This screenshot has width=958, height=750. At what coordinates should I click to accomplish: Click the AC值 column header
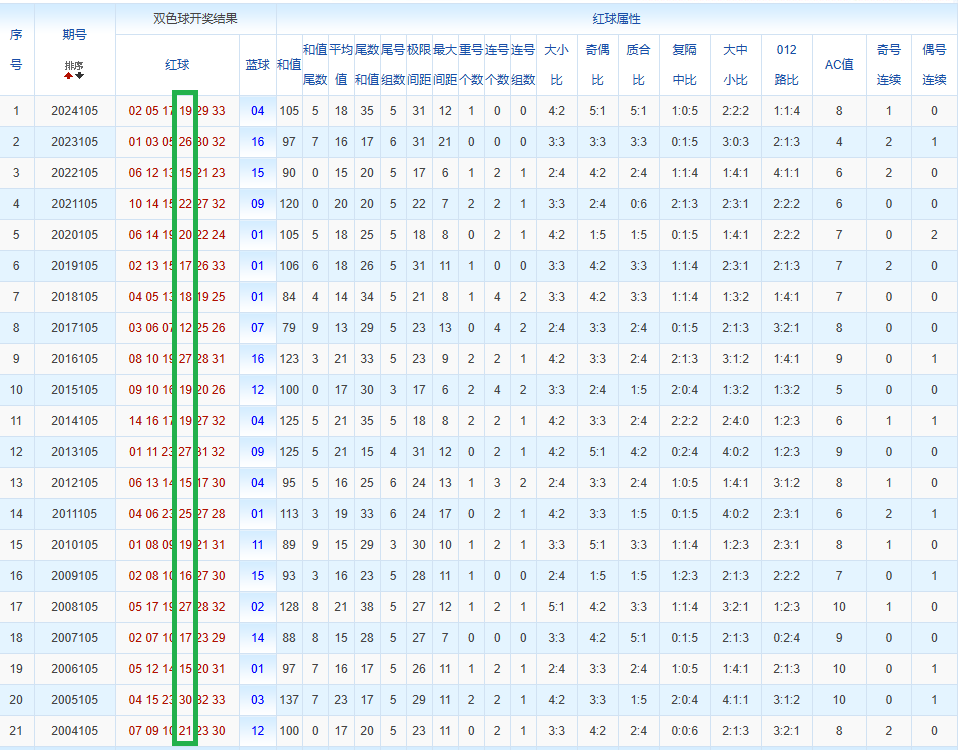coord(838,64)
